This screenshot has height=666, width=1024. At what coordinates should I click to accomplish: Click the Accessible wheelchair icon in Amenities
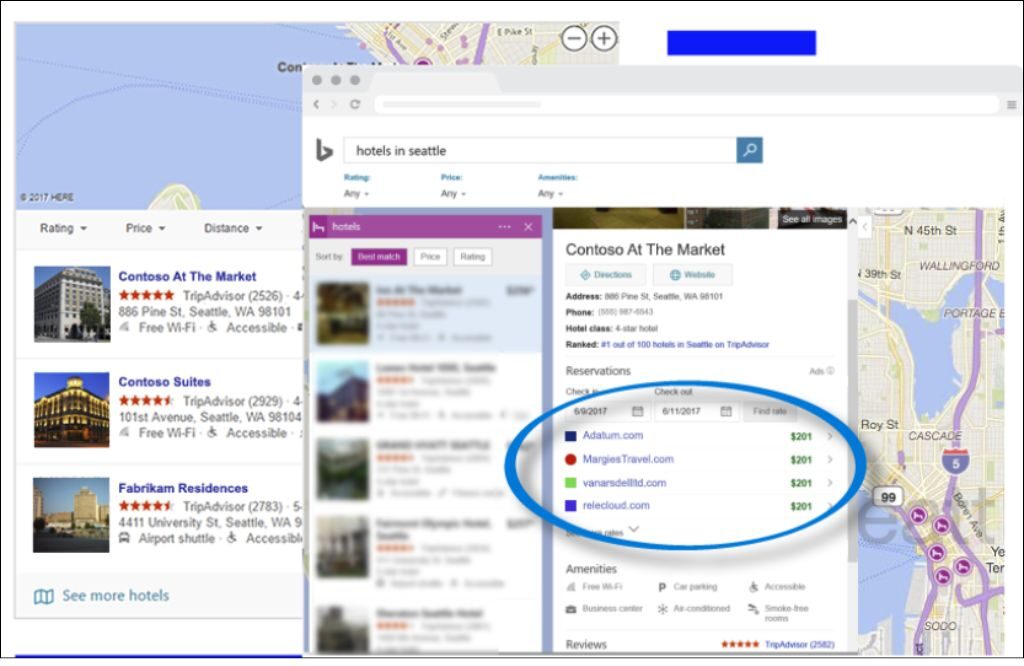(x=753, y=587)
